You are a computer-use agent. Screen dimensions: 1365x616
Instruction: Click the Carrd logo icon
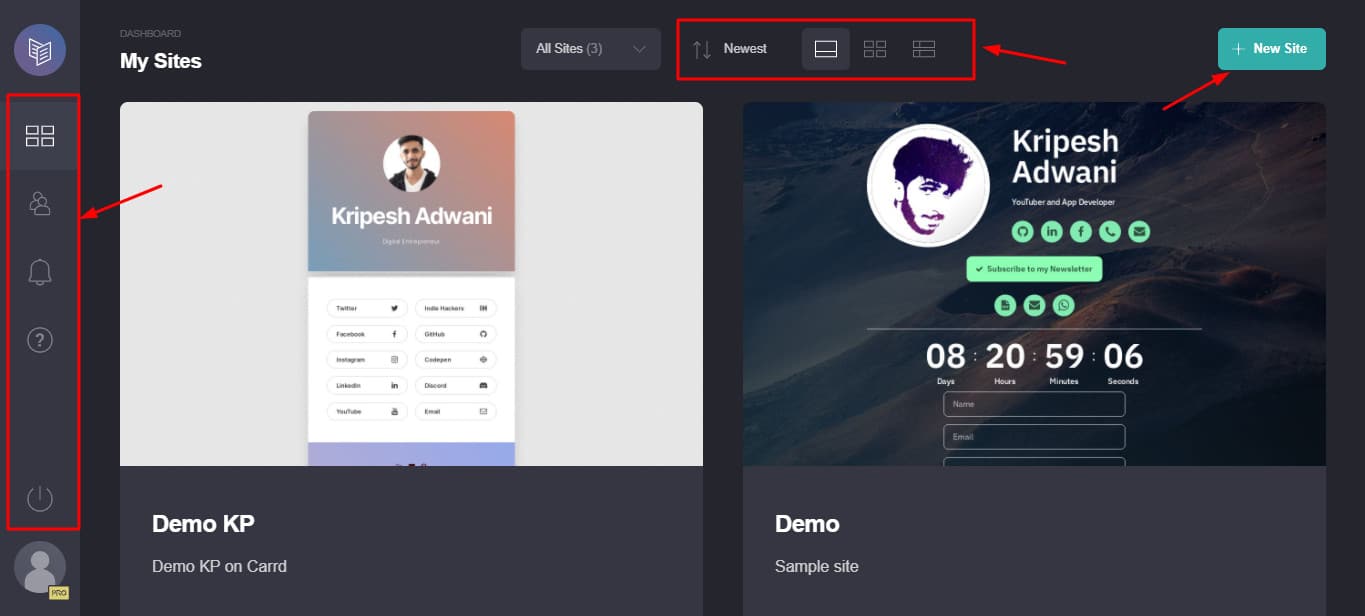pos(40,50)
